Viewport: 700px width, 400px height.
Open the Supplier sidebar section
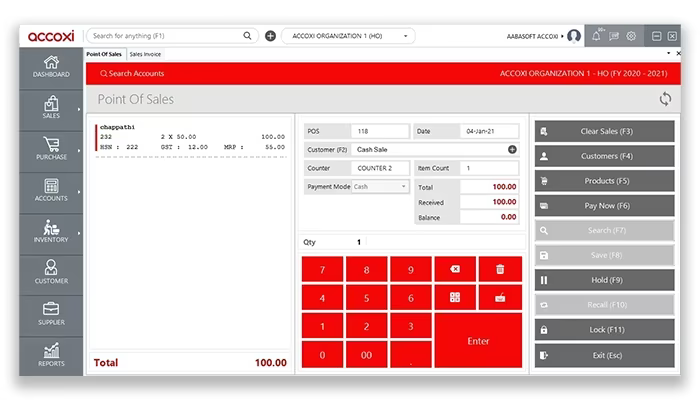coord(51,314)
